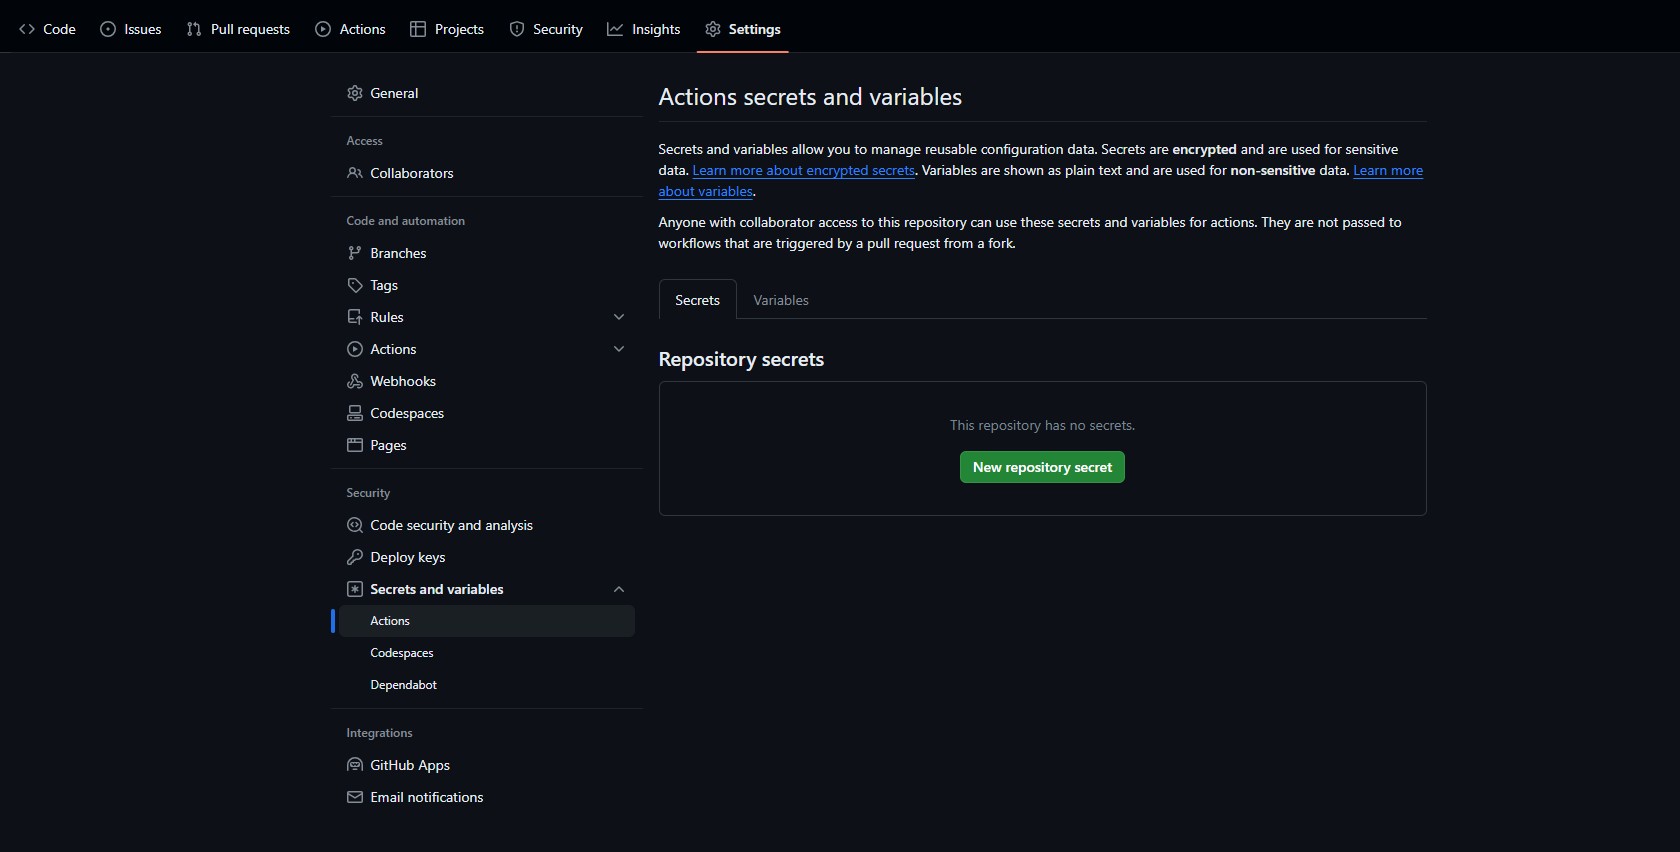Click the Collaborators people icon

(354, 173)
